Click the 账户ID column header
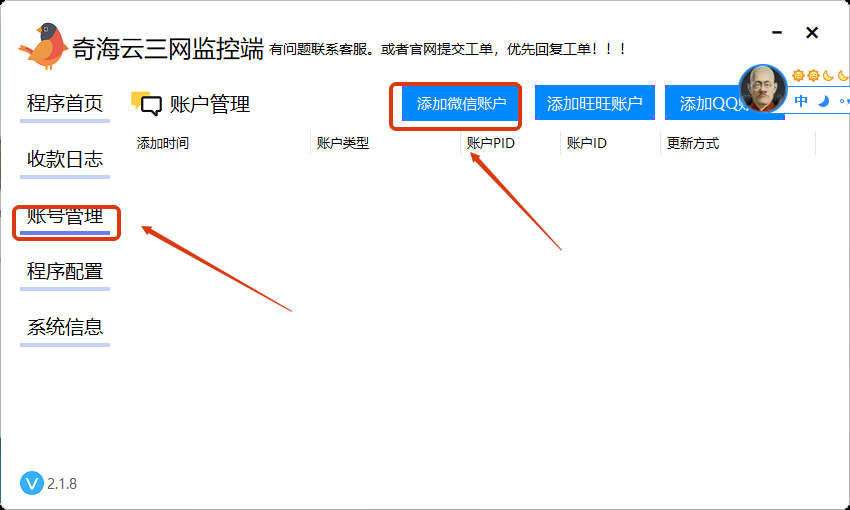850x510 pixels. tap(586, 143)
